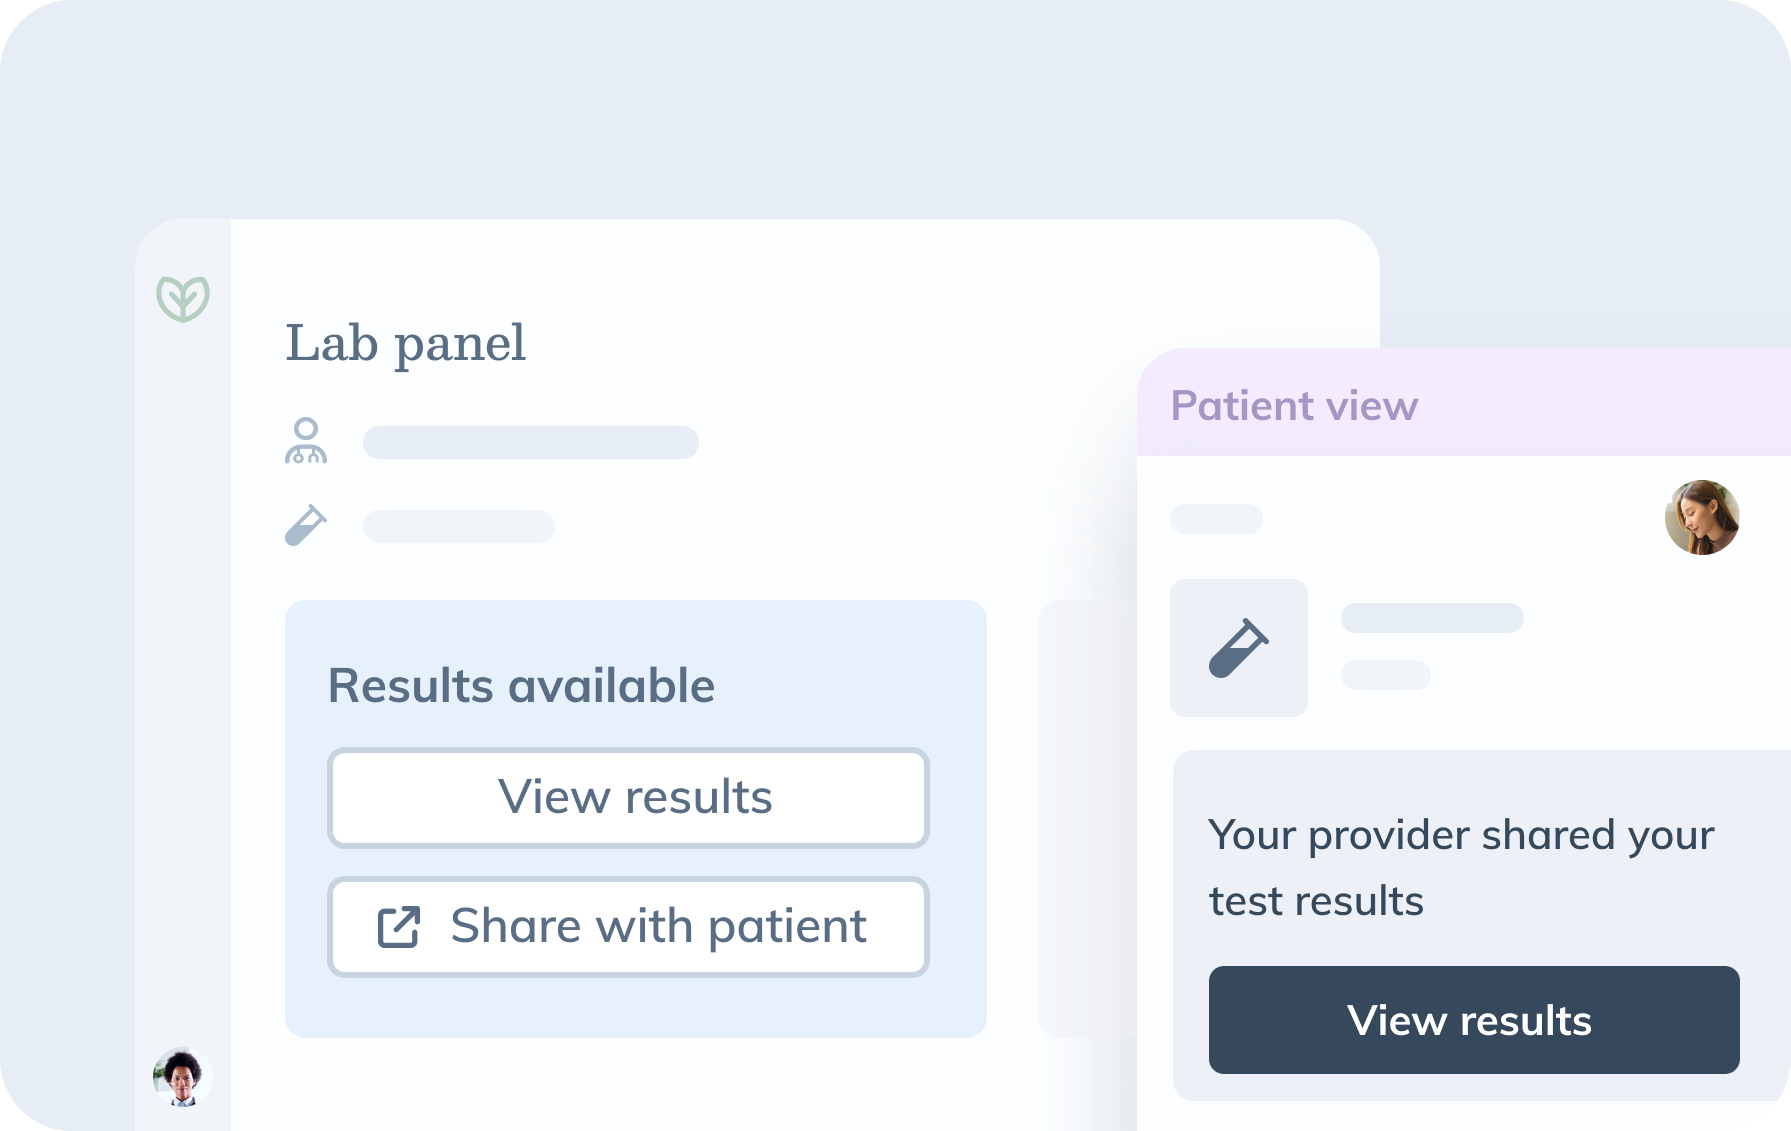The image size is (1791, 1131).
Task: Click the lab test placeholder bar
Action: click(459, 526)
